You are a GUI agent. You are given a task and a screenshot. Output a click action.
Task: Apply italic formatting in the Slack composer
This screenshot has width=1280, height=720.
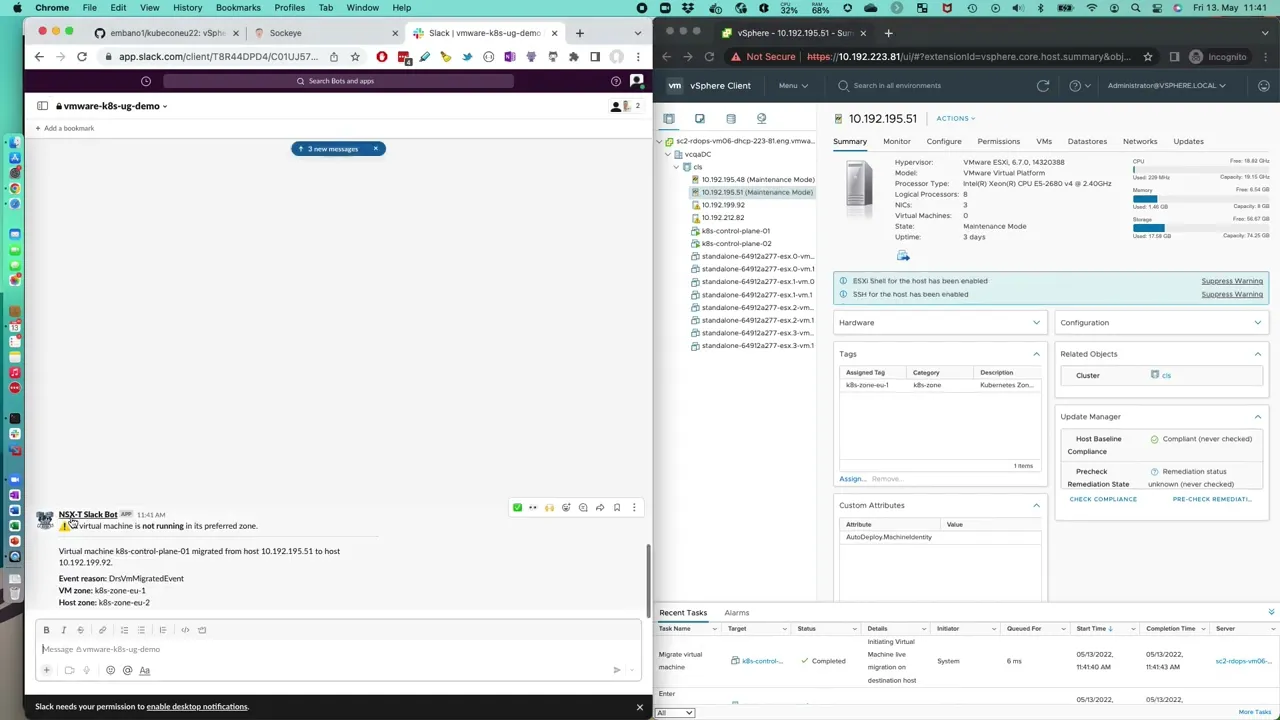pos(63,630)
